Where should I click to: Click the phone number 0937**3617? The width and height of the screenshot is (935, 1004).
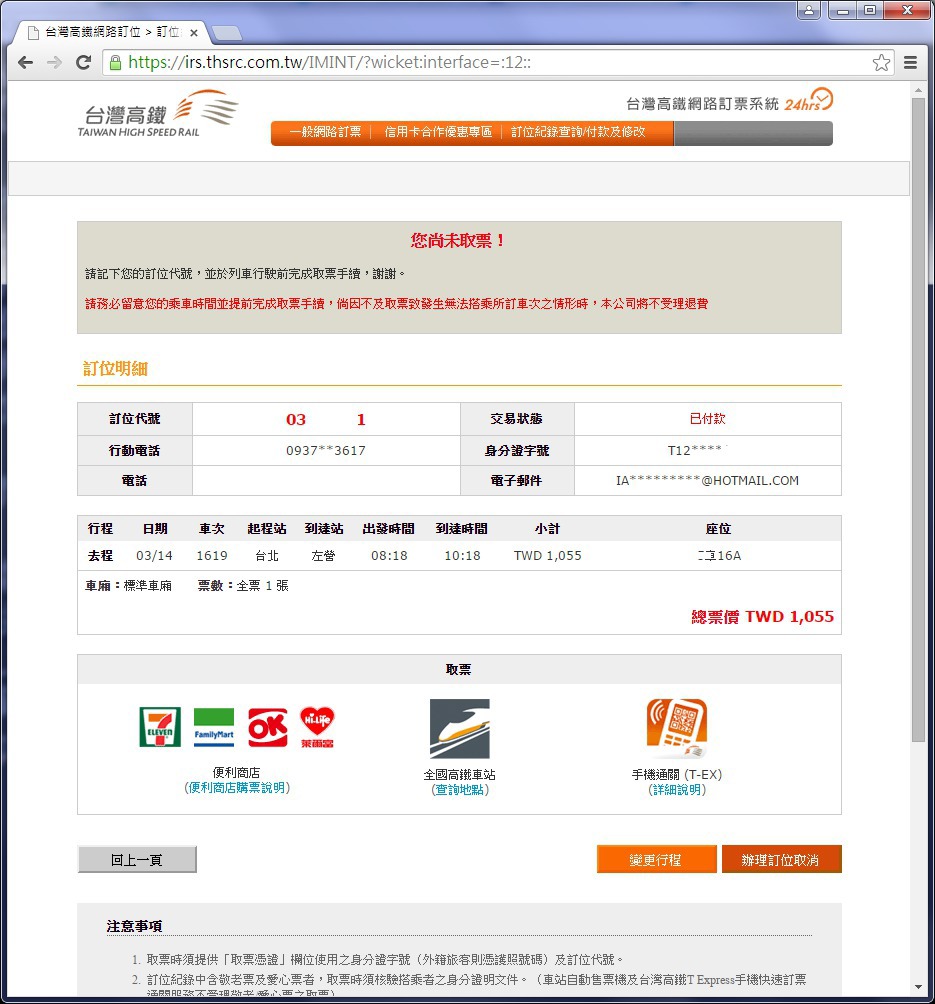click(325, 450)
